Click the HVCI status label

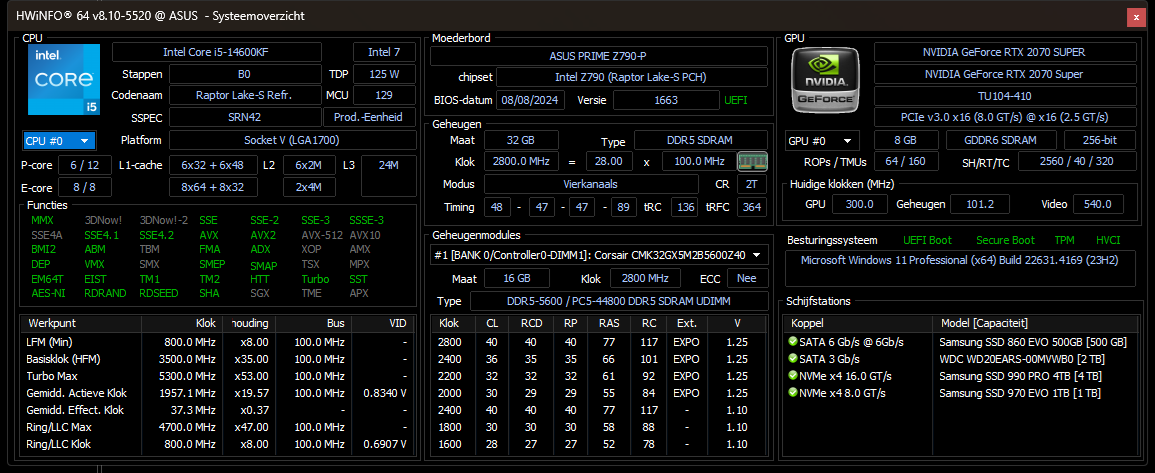(1108, 240)
